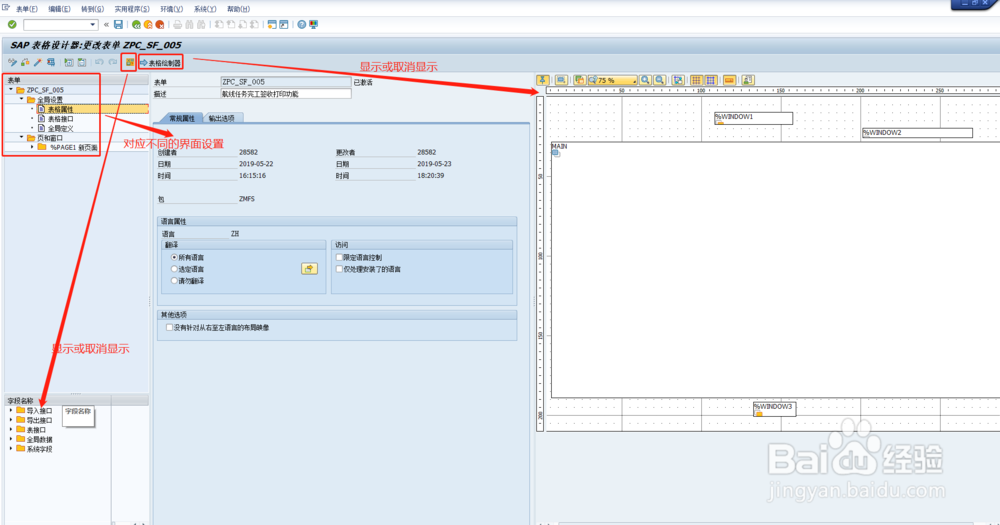Open the 编辑(E) menu

pyautogui.click(x=59, y=9)
